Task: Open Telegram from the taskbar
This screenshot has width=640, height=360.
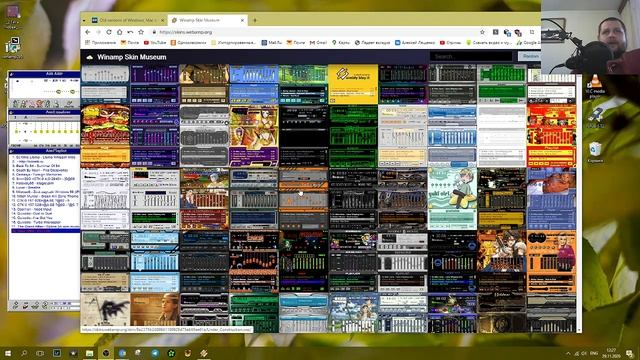Action: pyautogui.click(x=155, y=353)
